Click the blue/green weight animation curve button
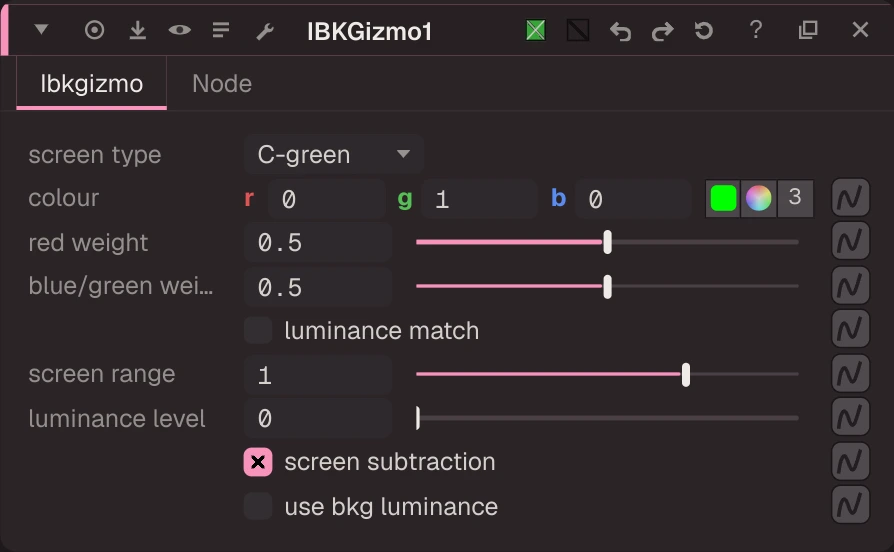This screenshot has width=894, height=552. tap(850, 285)
